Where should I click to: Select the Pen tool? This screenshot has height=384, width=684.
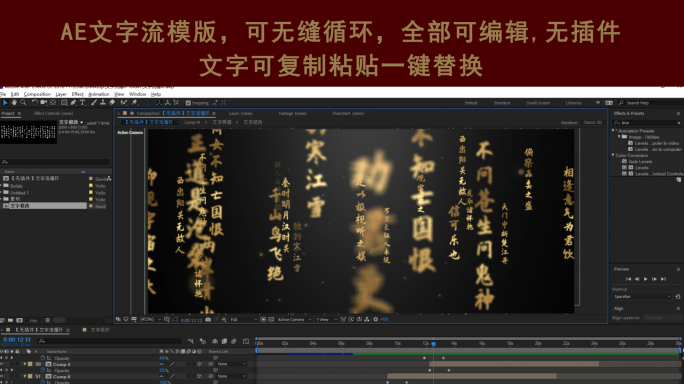click(73, 103)
